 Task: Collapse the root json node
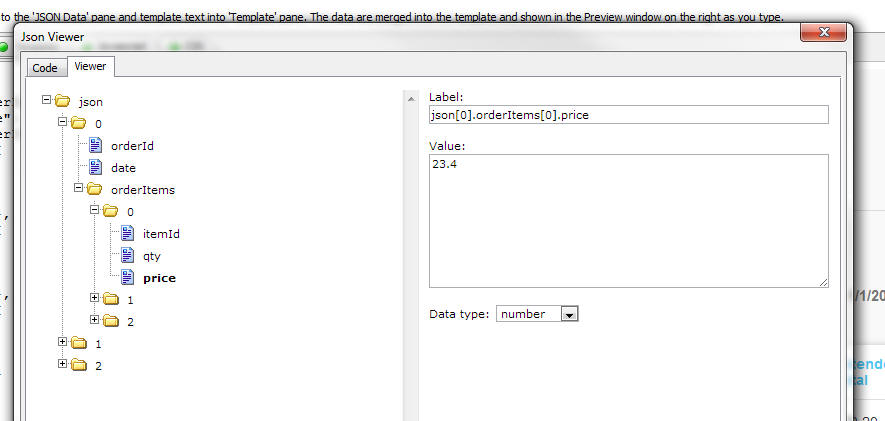point(46,100)
